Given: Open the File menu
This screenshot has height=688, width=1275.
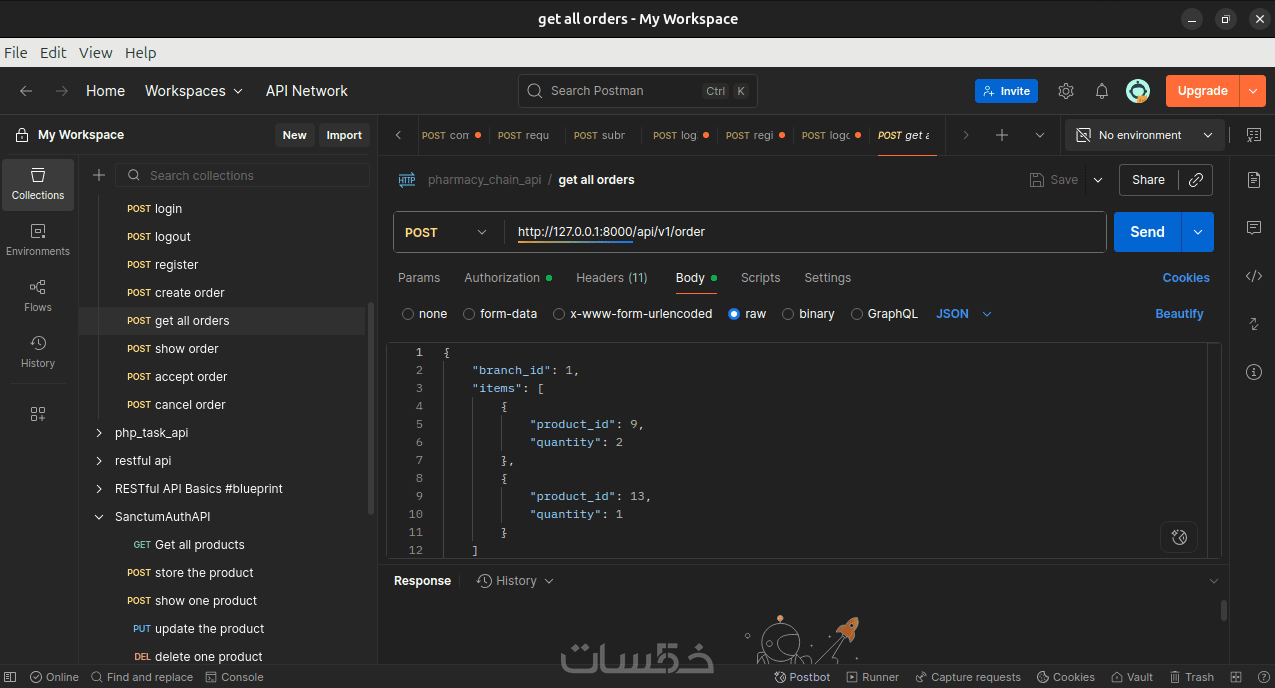Looking at the screenshot, I should (15, 53).
